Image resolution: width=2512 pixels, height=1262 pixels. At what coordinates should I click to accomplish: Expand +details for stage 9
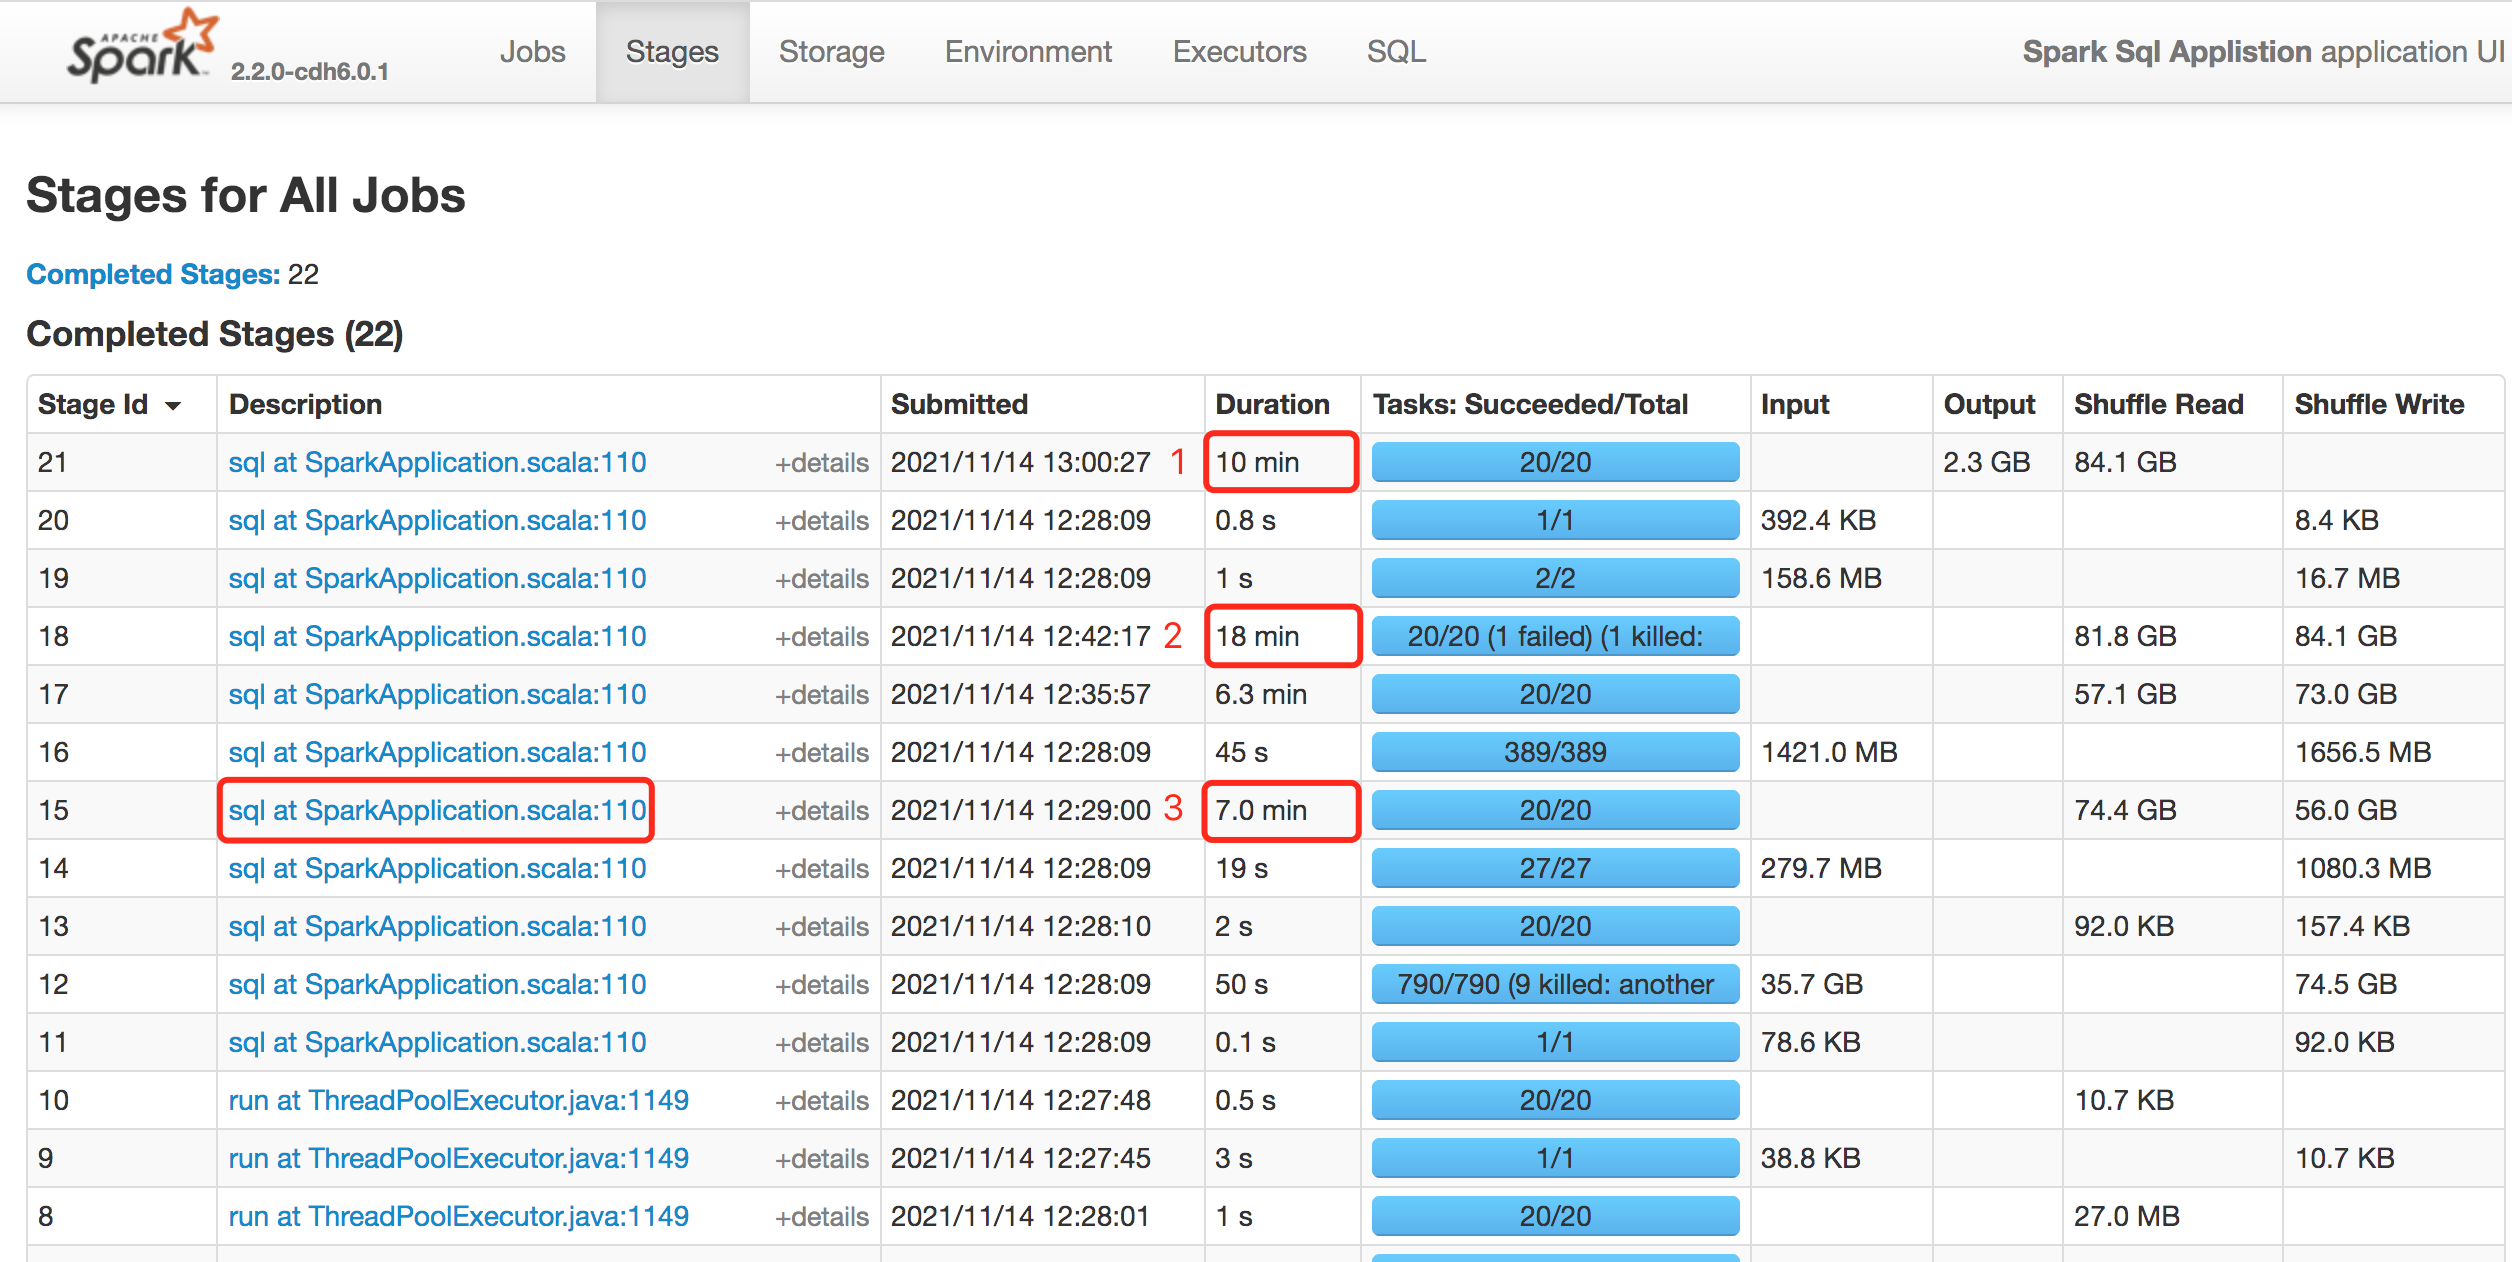(821, 1159)
